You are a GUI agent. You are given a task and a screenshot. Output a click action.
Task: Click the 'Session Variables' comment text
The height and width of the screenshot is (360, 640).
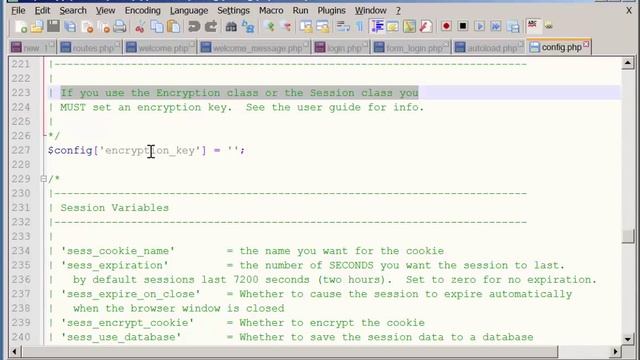(115, 208)
